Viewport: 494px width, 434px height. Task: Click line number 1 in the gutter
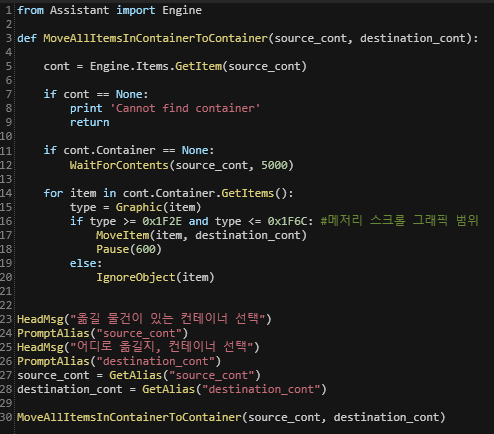click(x=9, y=10)
